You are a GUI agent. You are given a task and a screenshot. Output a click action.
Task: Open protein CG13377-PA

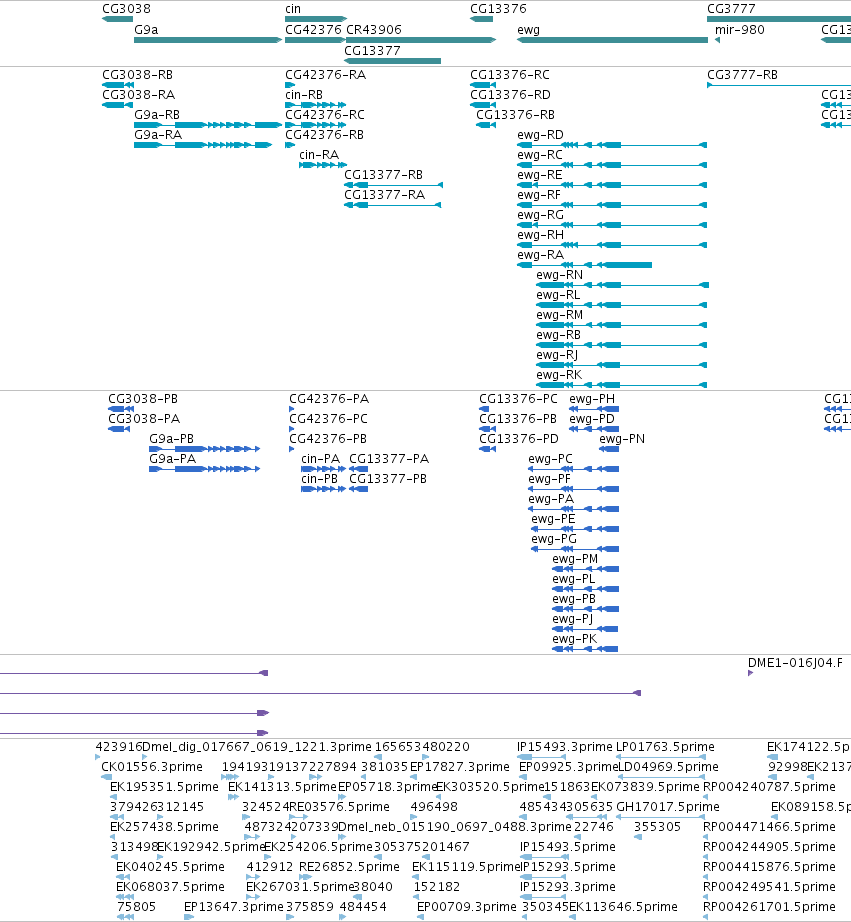[389, 459]
